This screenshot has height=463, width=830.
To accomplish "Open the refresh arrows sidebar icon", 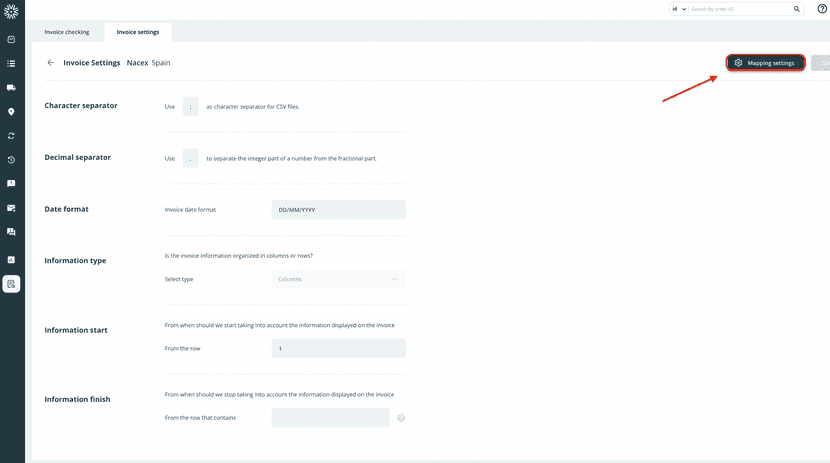I will click(12, 136).
